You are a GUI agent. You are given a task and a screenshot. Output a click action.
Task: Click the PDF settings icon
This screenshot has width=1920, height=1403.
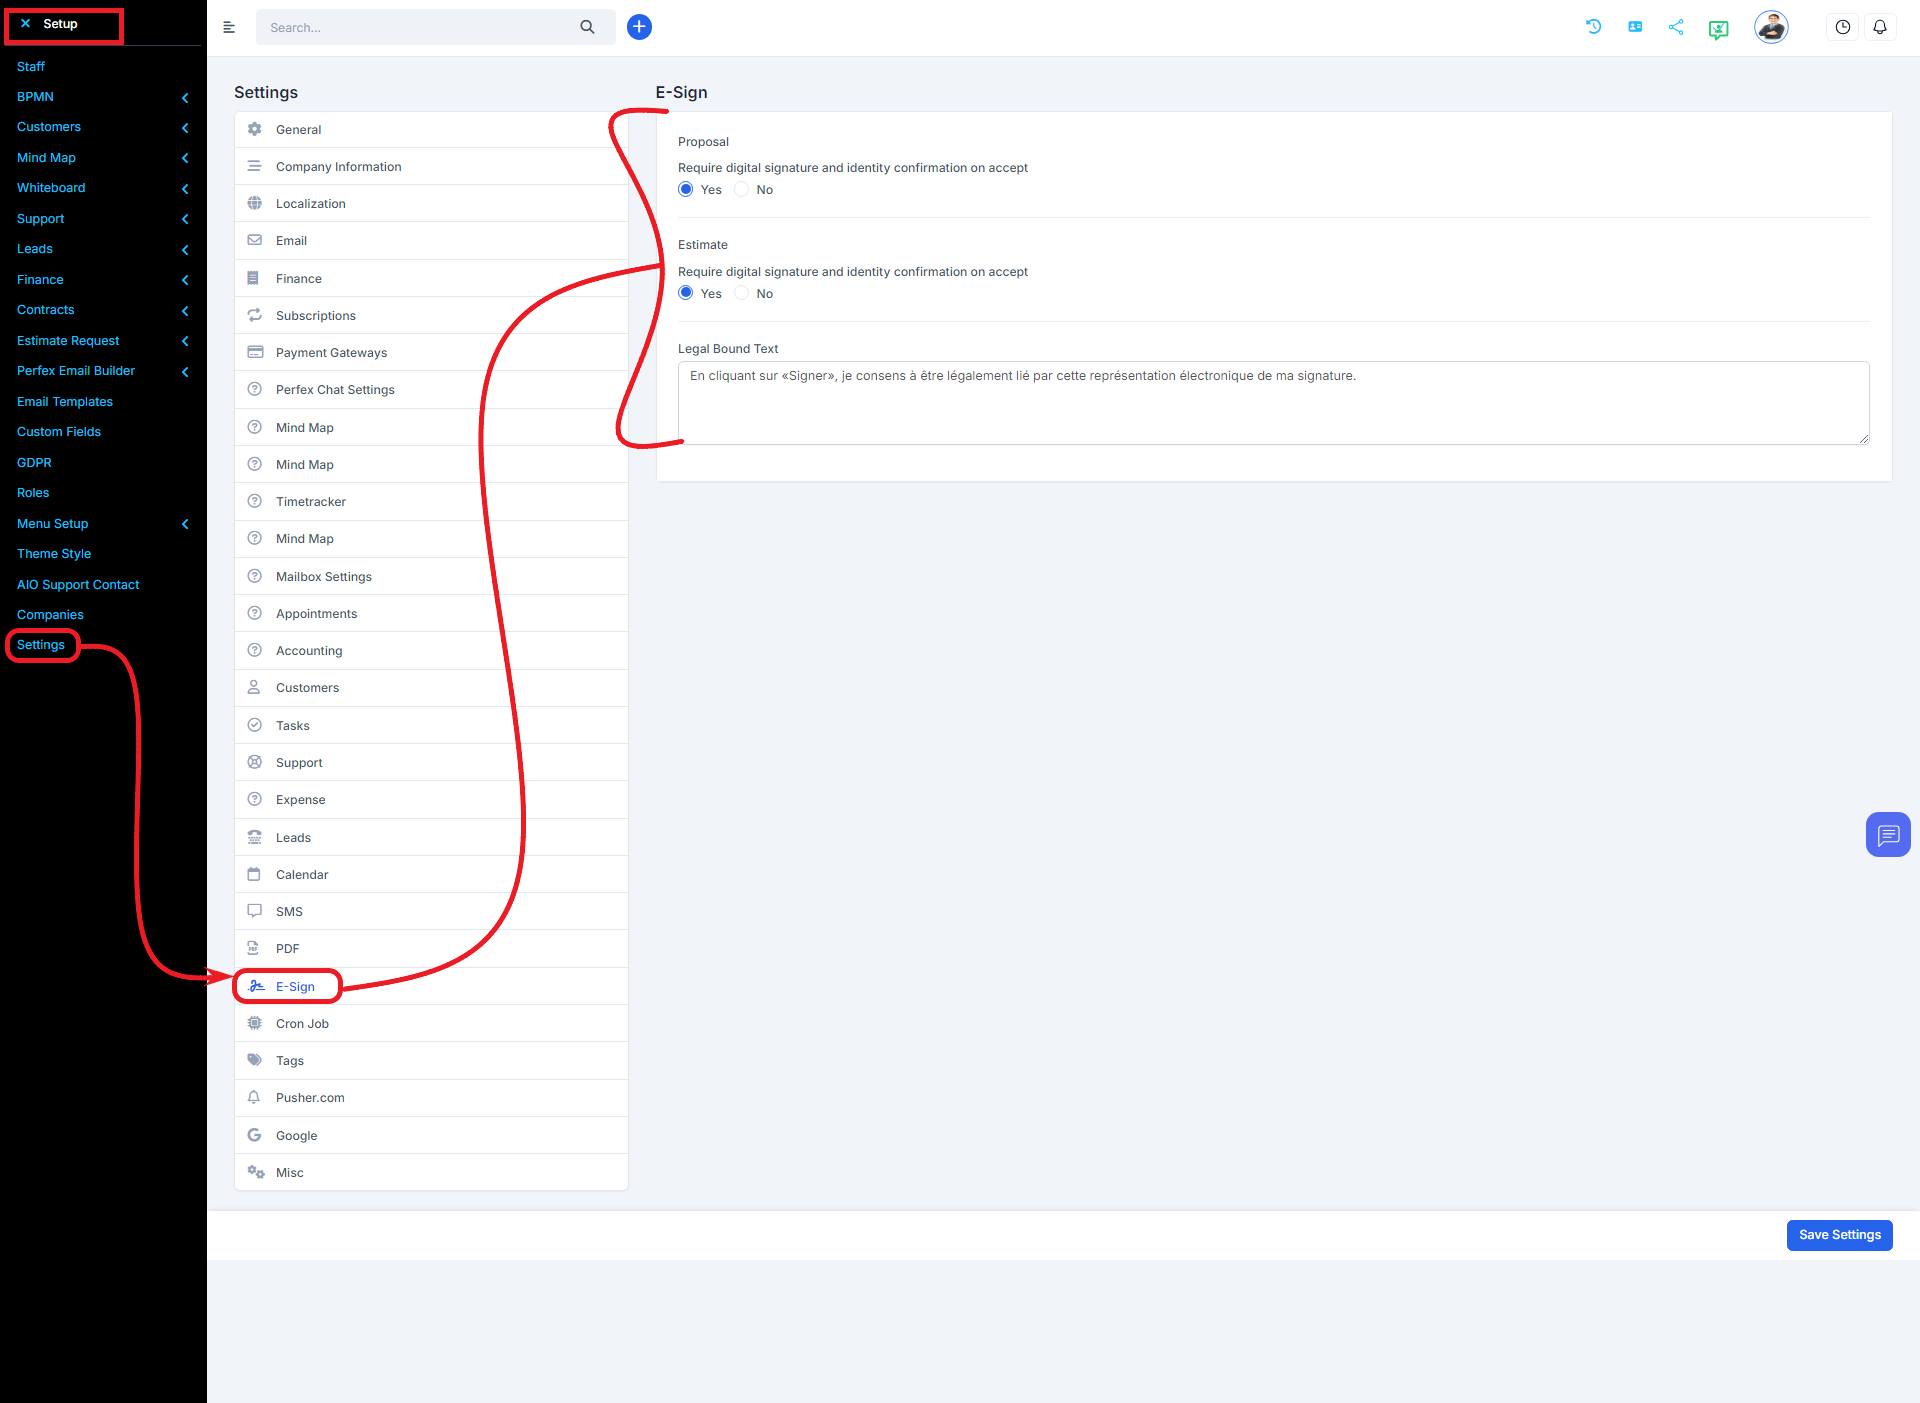coord(256,948)
